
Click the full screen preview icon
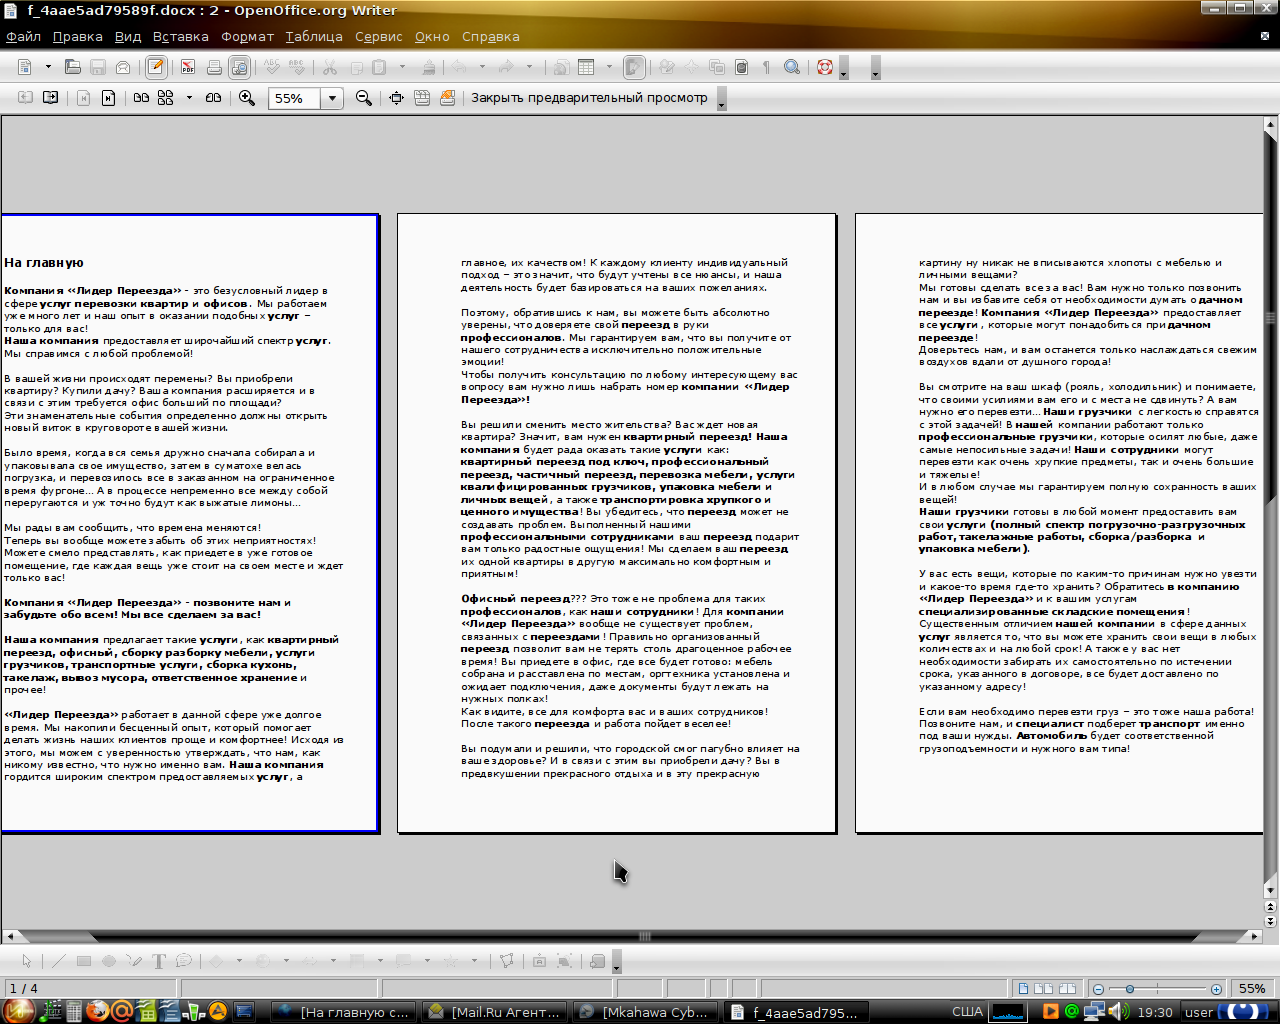(x=396, y=98)
